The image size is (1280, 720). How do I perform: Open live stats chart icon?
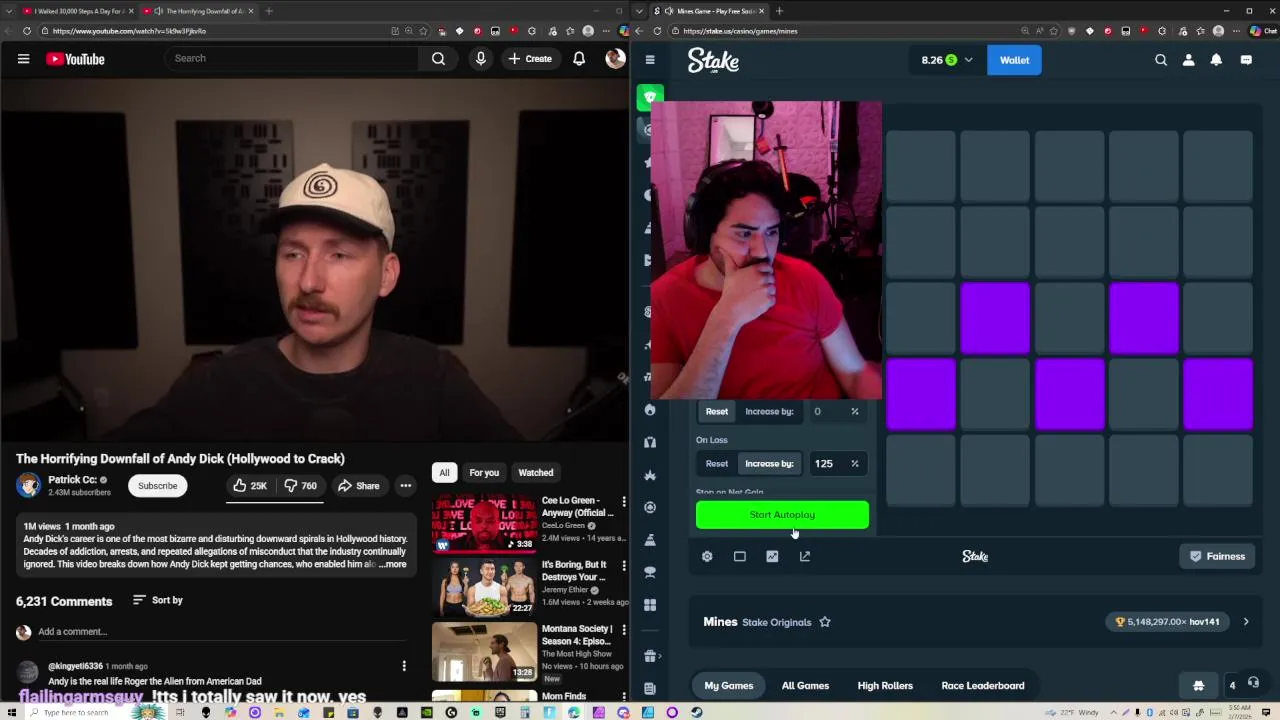pos(772,556)
